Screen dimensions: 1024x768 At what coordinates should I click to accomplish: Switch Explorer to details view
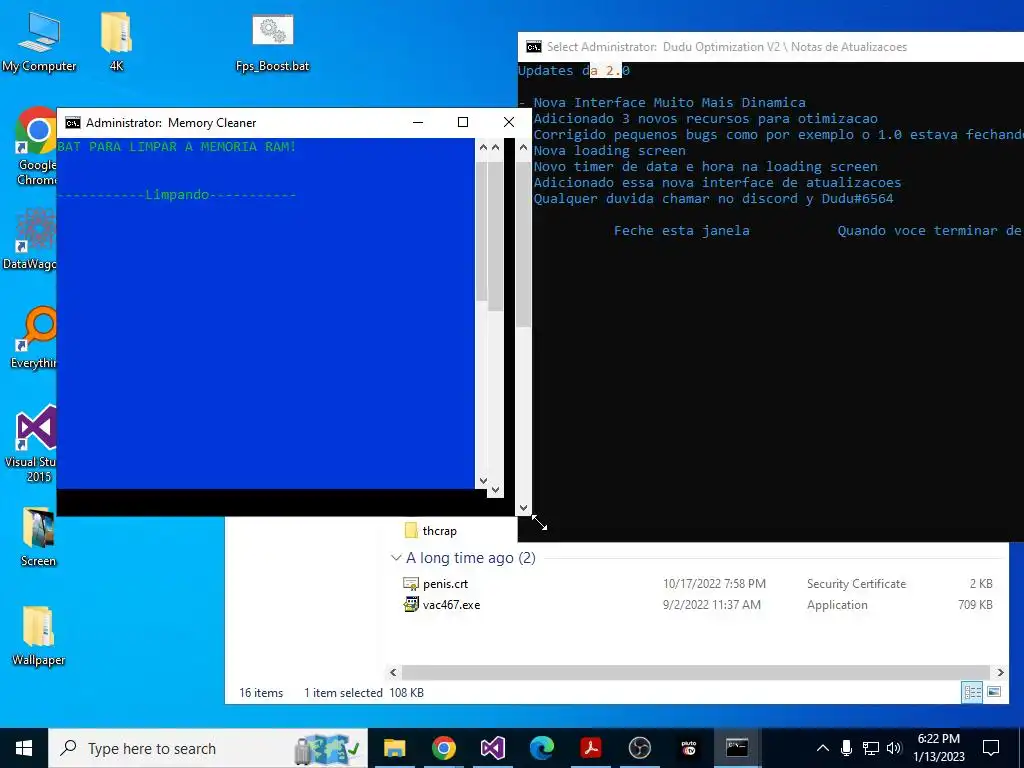[972, 692]
